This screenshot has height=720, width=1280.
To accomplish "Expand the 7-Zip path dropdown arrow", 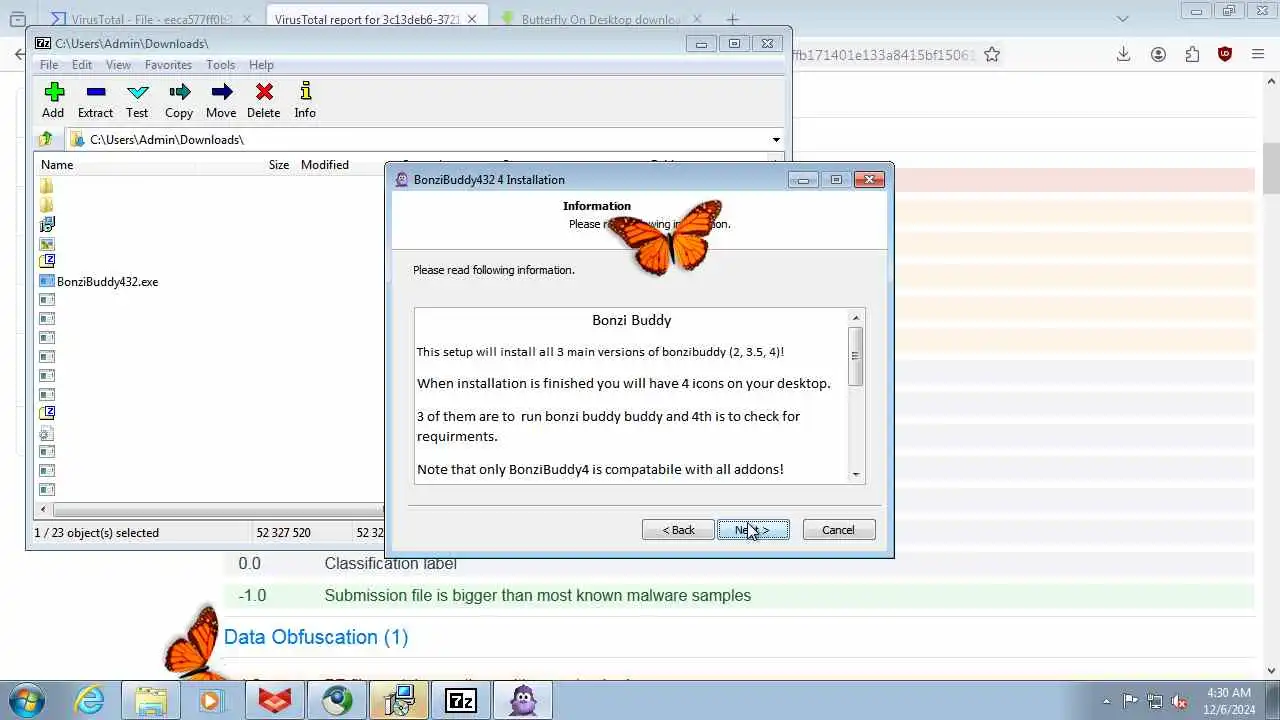I will [x=776, y=140].
